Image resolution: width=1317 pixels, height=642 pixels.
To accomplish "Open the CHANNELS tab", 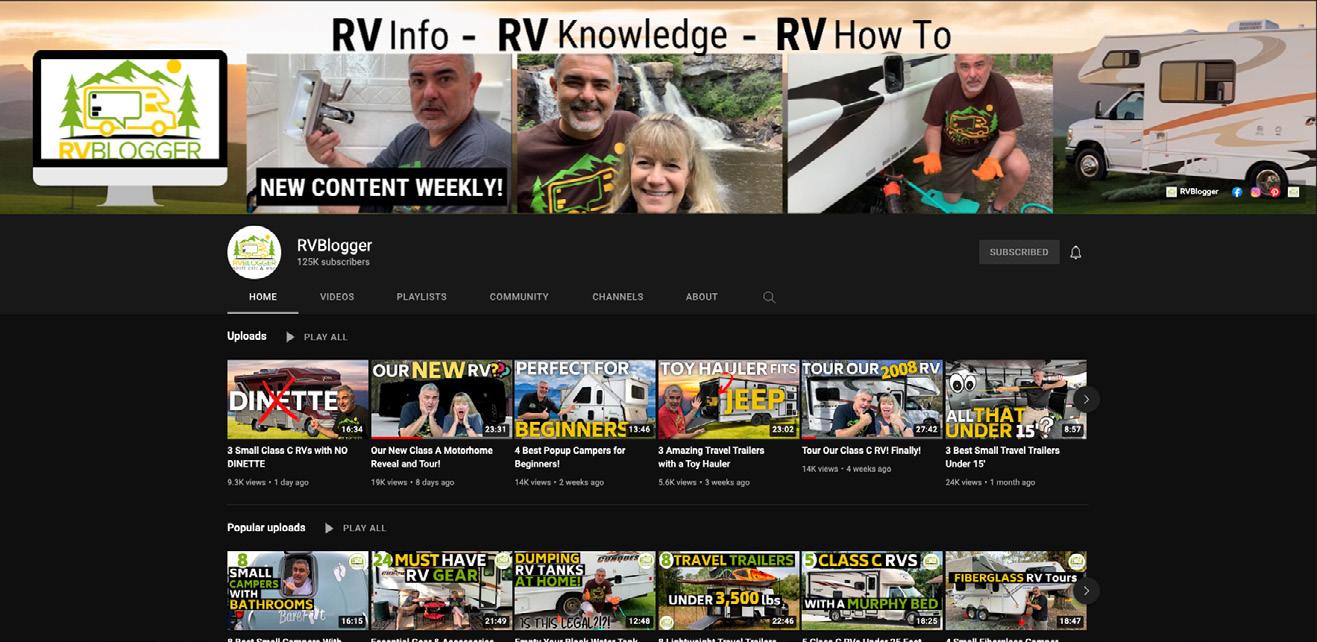I will 618,297.
